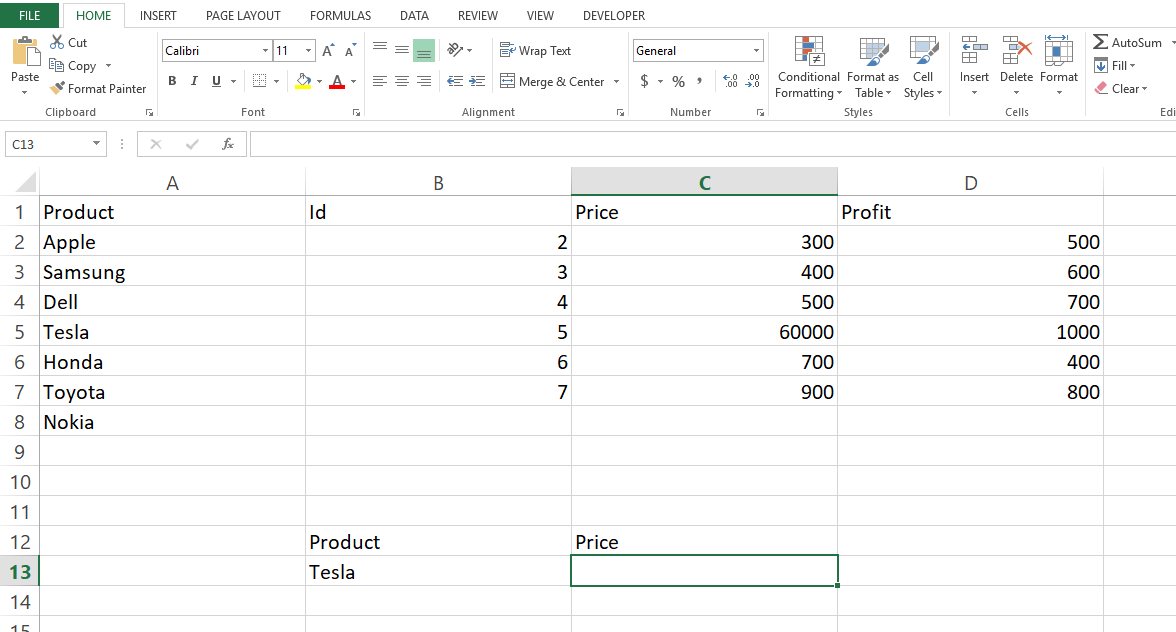Switch to the FORMULAS ribbon tab
This screenshot has height=632, width=1176.
click(340, 15)
